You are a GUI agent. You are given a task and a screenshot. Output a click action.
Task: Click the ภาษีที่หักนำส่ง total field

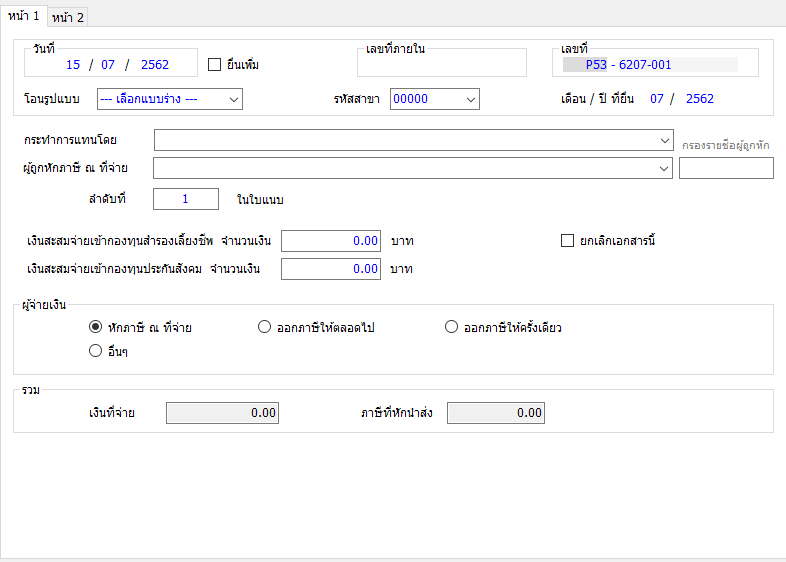click(x=496, y=413)
